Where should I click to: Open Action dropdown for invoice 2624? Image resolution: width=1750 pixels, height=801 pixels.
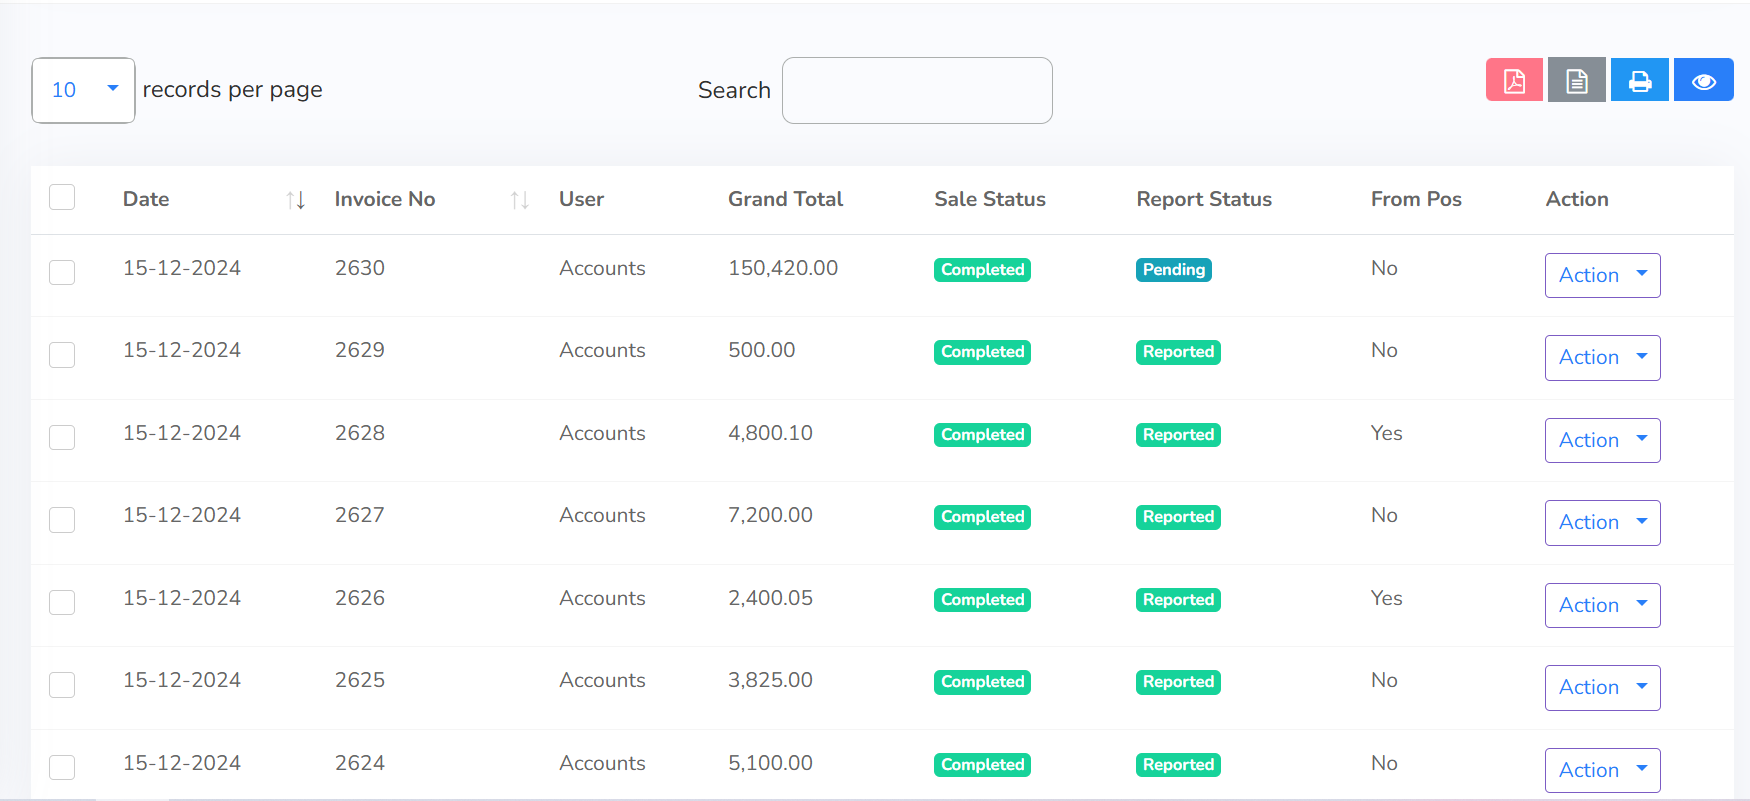pos(1602,770)
